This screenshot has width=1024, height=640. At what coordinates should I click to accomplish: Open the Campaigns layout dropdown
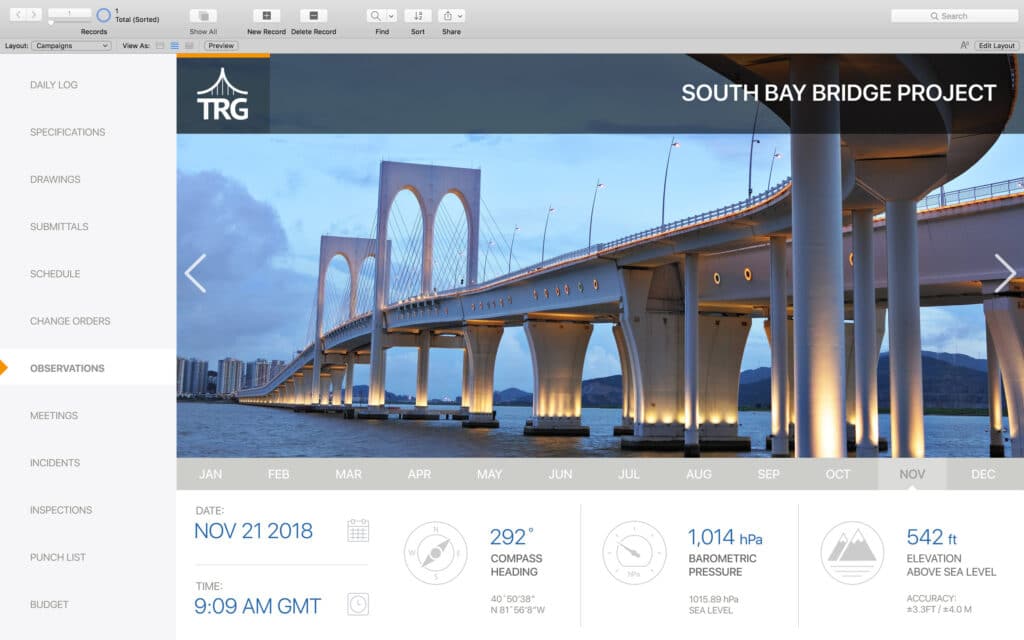[x=71, y=46]
